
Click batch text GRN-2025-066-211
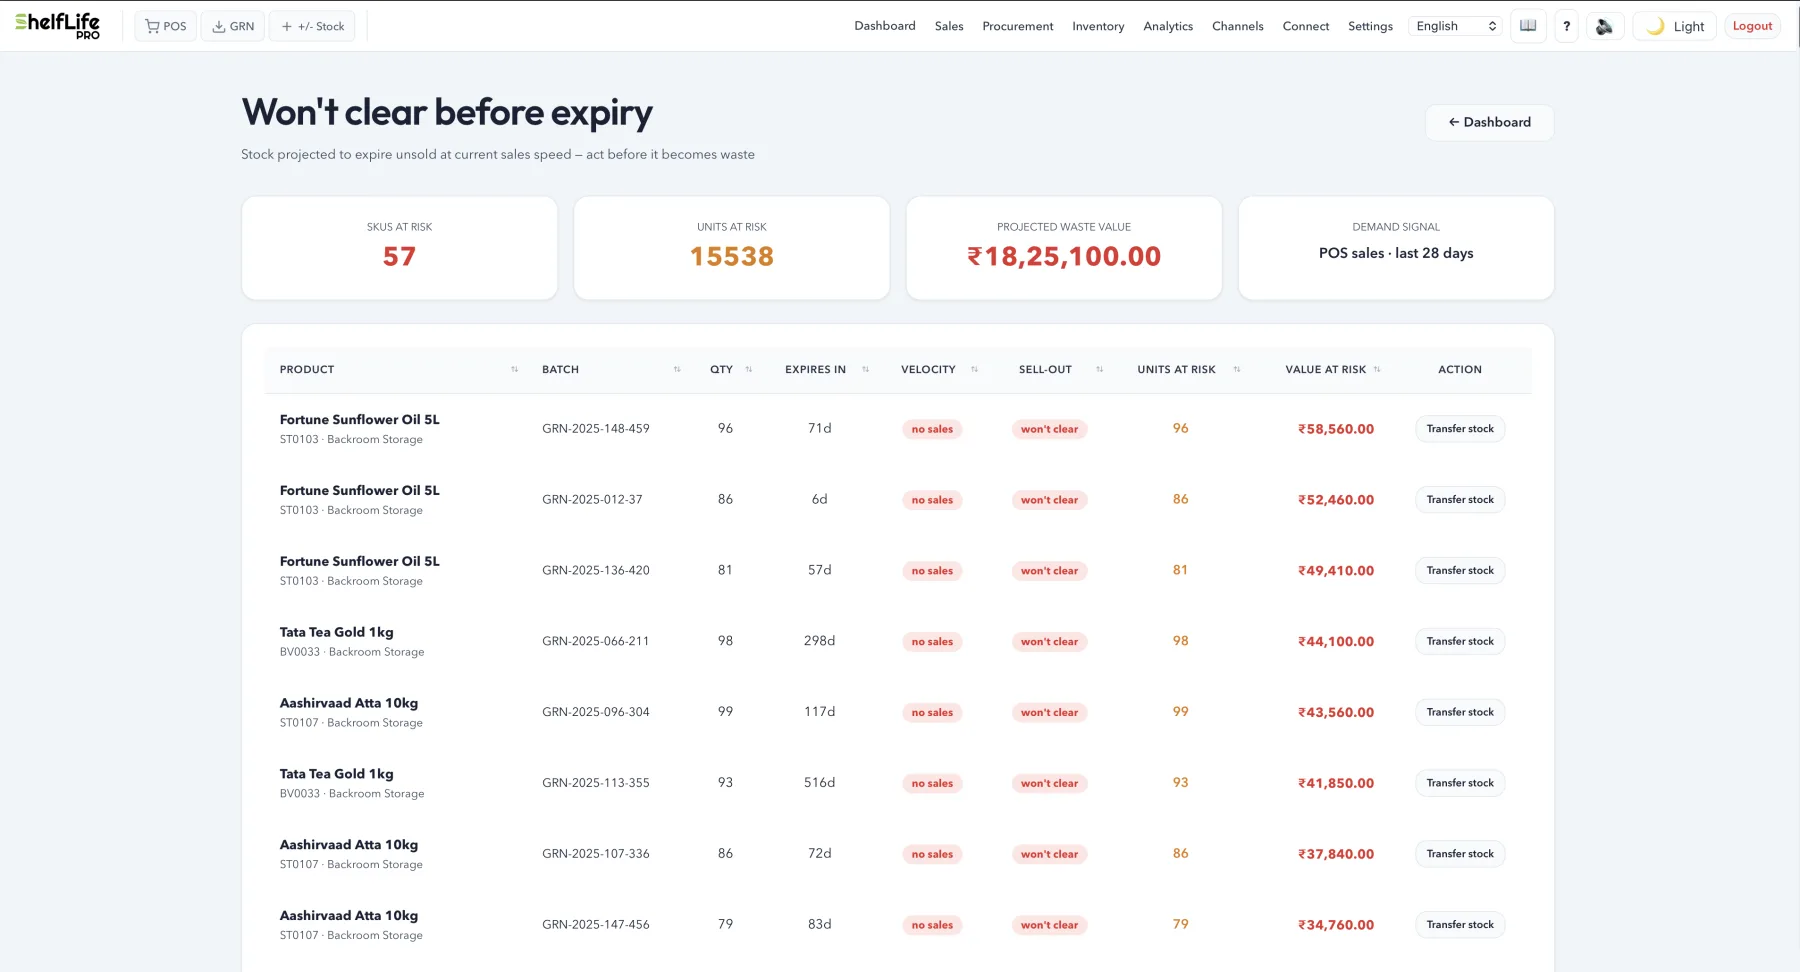tap(596, 642)
